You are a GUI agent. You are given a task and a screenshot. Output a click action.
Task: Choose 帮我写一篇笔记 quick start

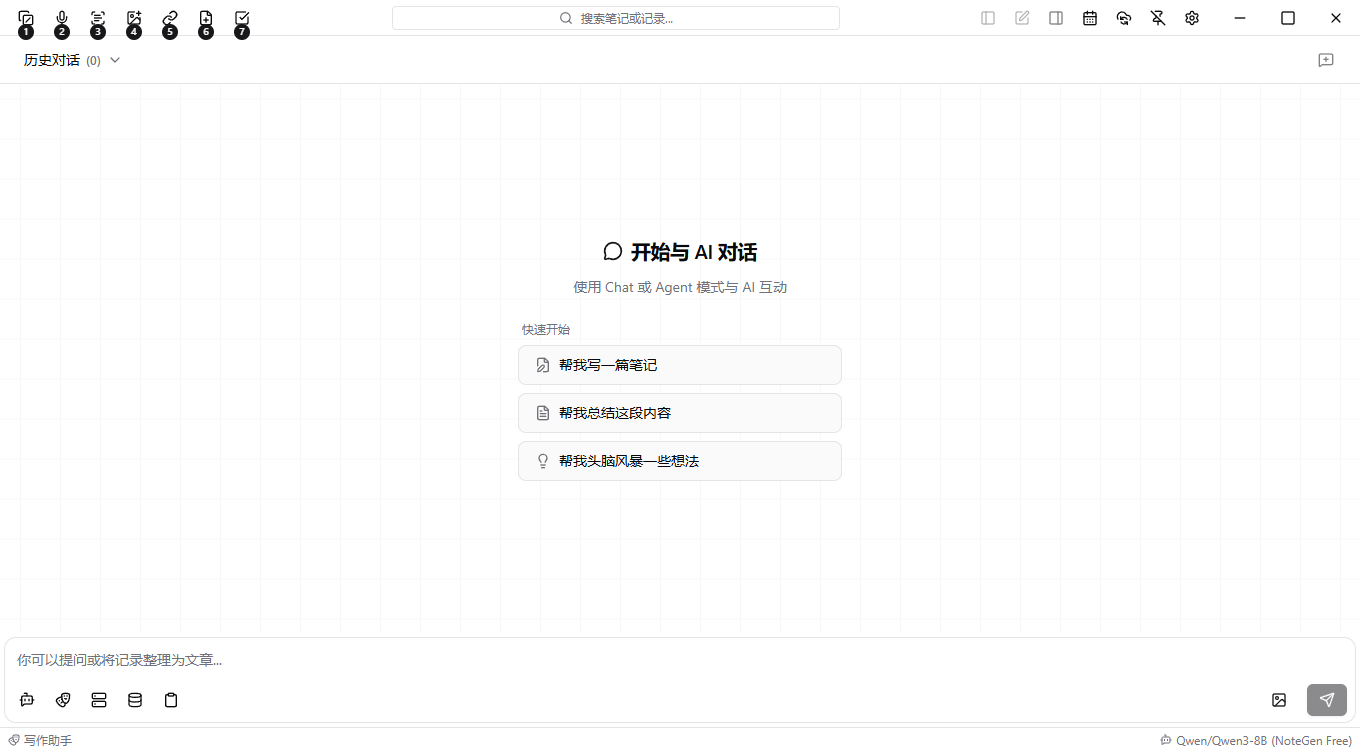tap(680, 365)
